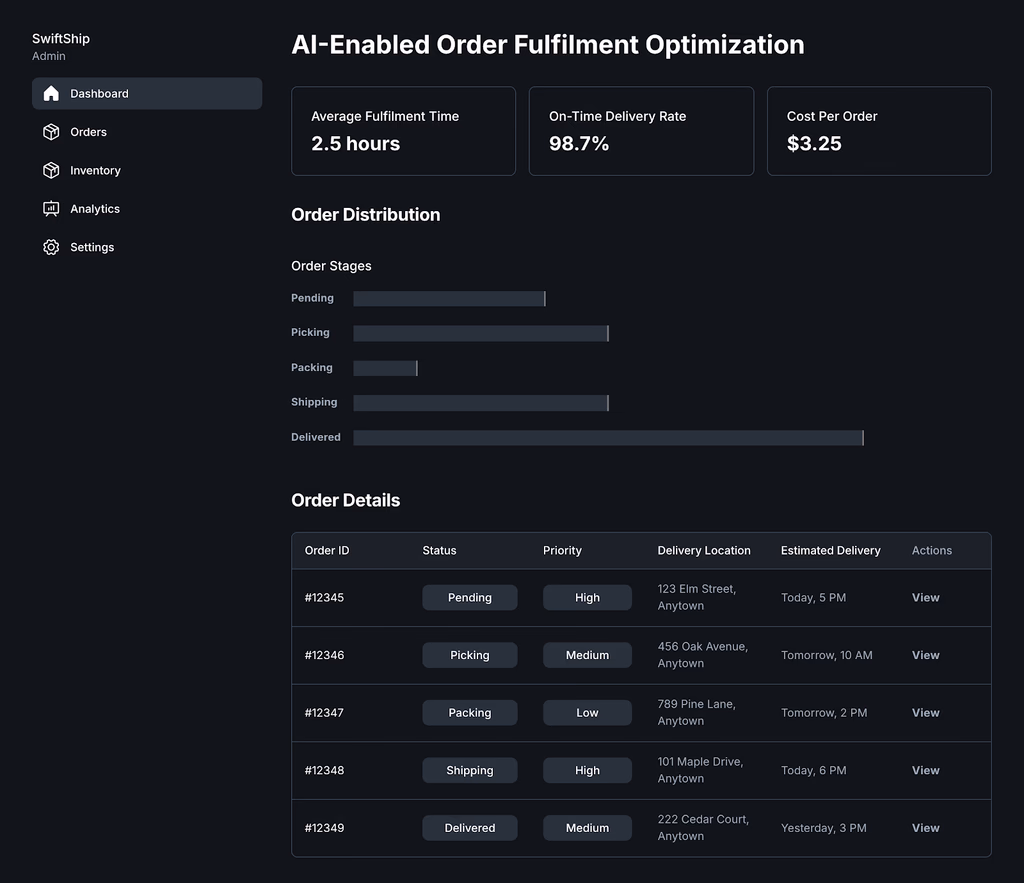Click order ID #12347

point(324,713)
